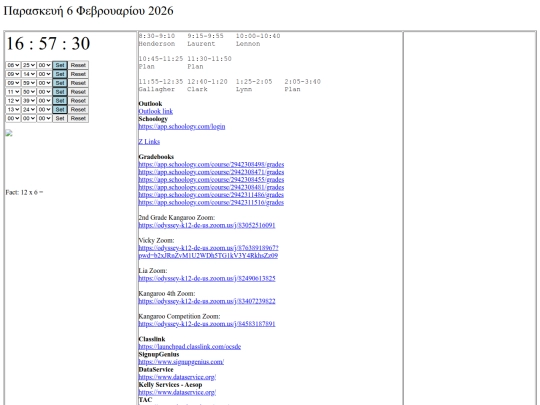Open the link under Kelly Services - Aesop
The width and height of the screenshot is (540, 405).
tap(177, 392)
